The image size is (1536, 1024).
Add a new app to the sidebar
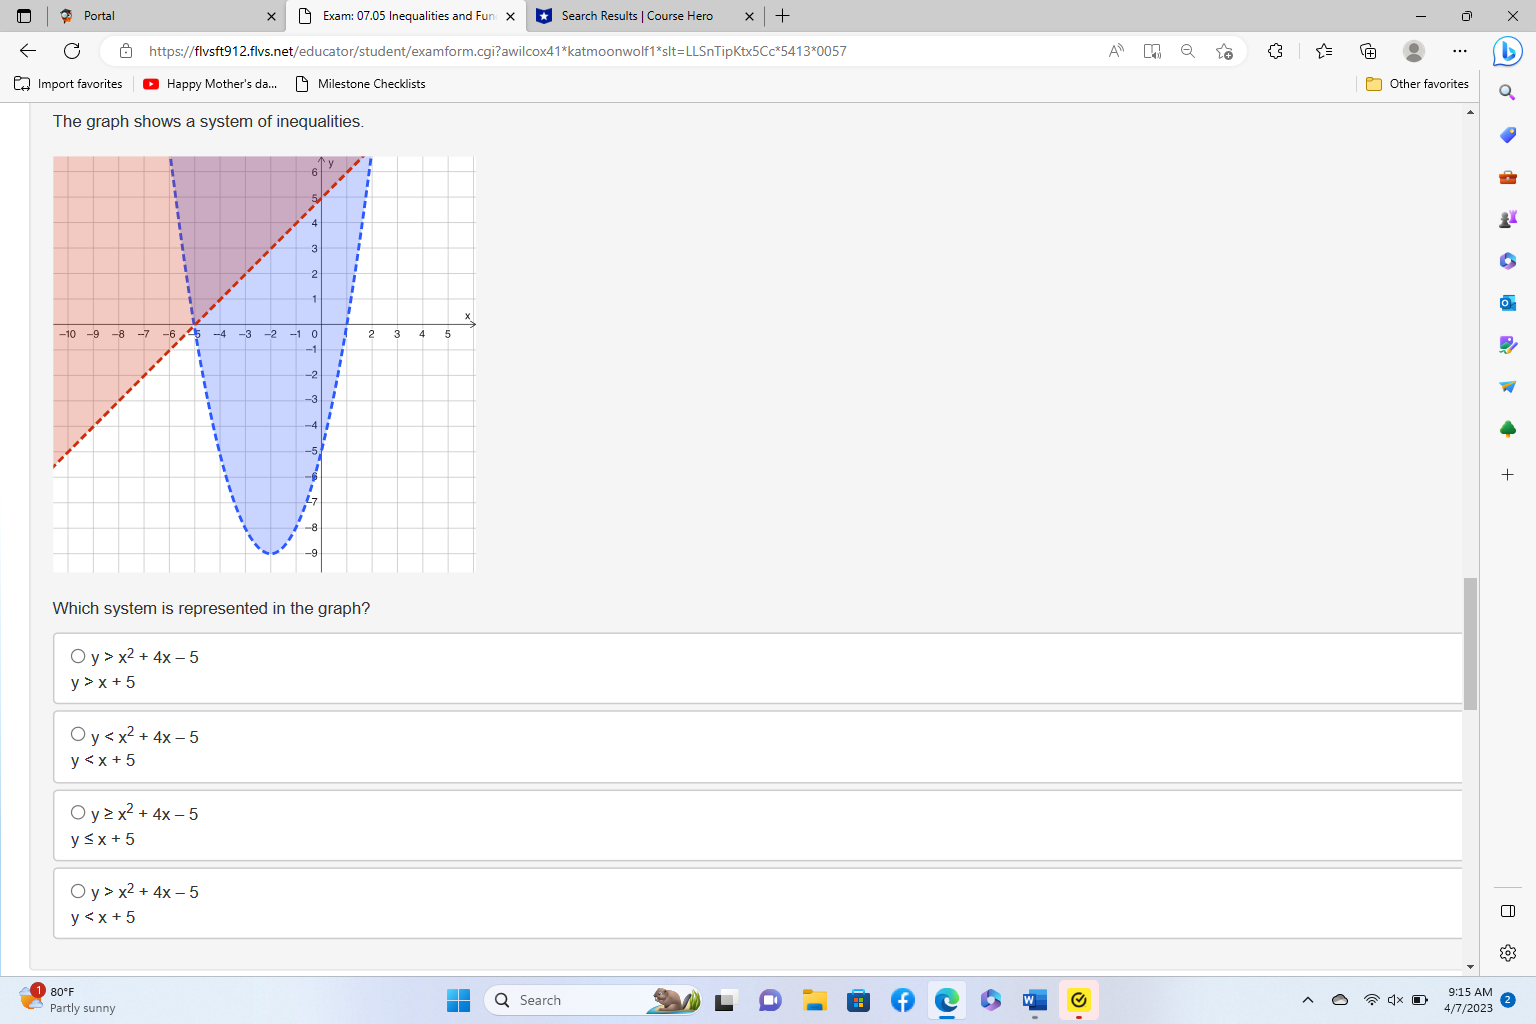(1508, 475)
